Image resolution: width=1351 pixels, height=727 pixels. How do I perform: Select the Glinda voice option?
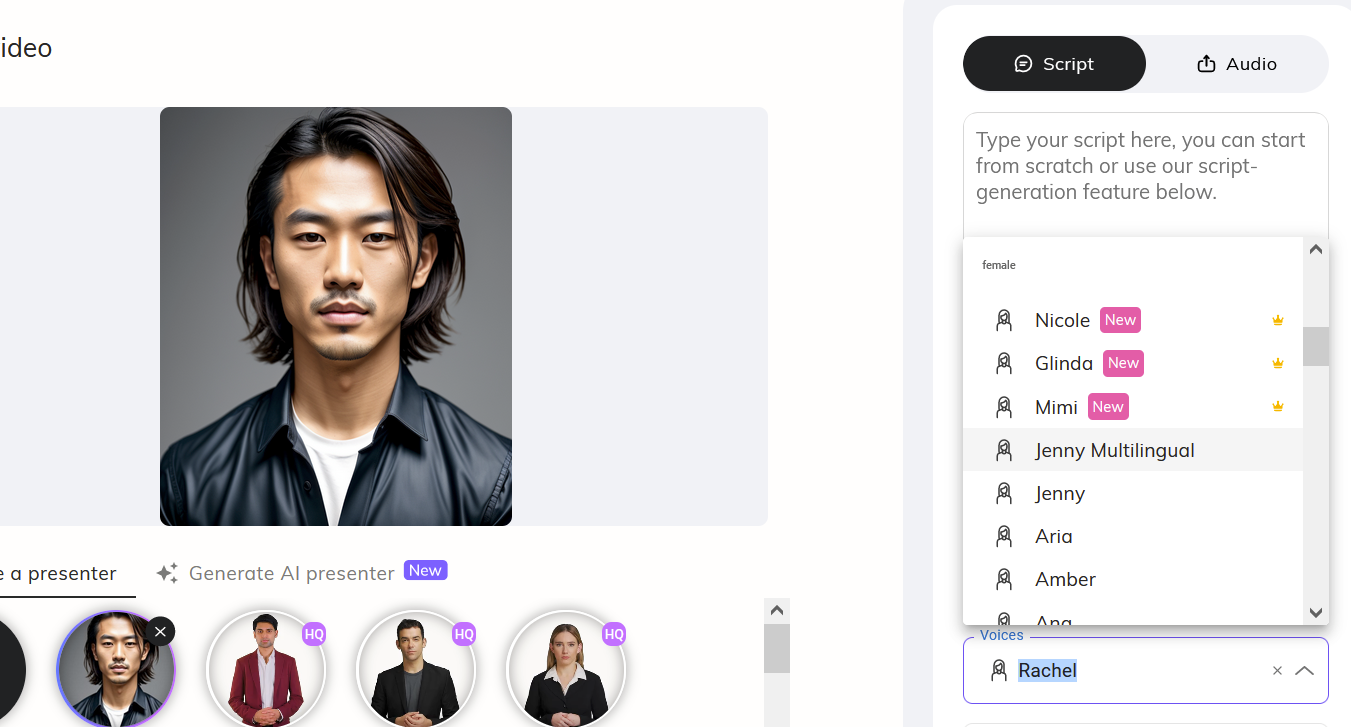1133,363
